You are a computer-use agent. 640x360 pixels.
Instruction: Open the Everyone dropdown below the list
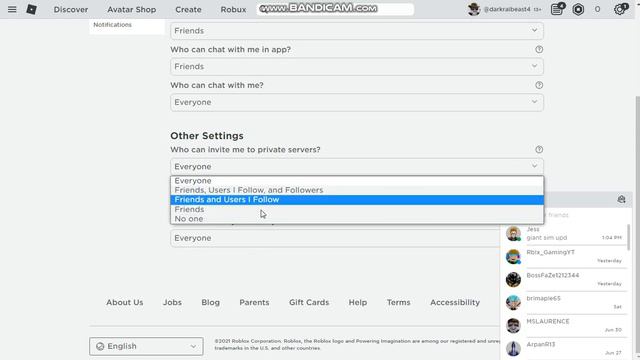click(x=336, y=238)
